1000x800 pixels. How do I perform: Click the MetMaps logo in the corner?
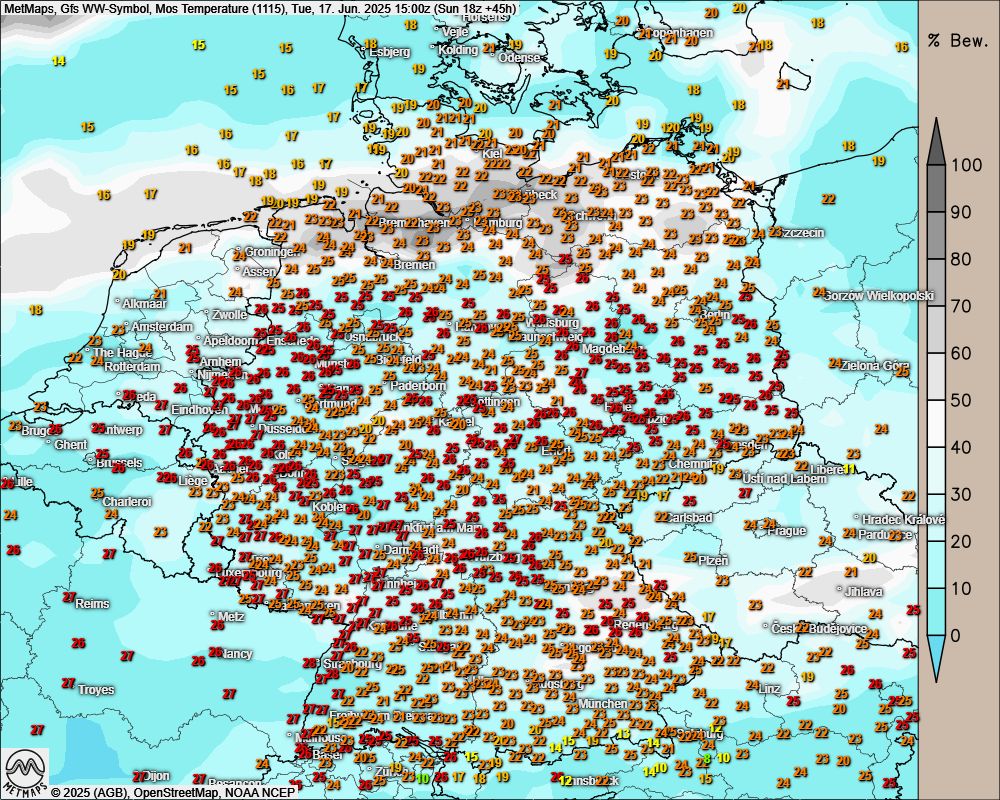pos(24,772)
